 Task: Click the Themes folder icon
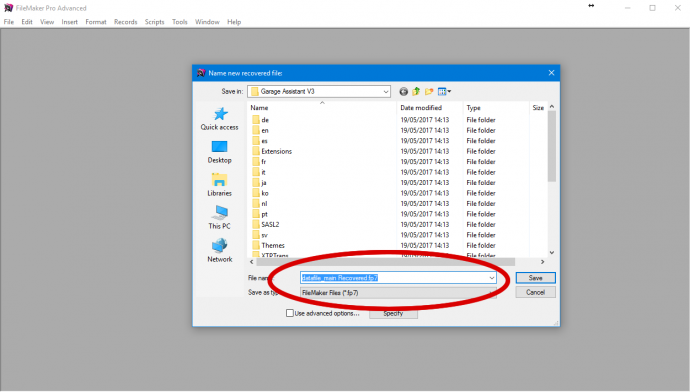pyautogui.click(x=256, y=245)
